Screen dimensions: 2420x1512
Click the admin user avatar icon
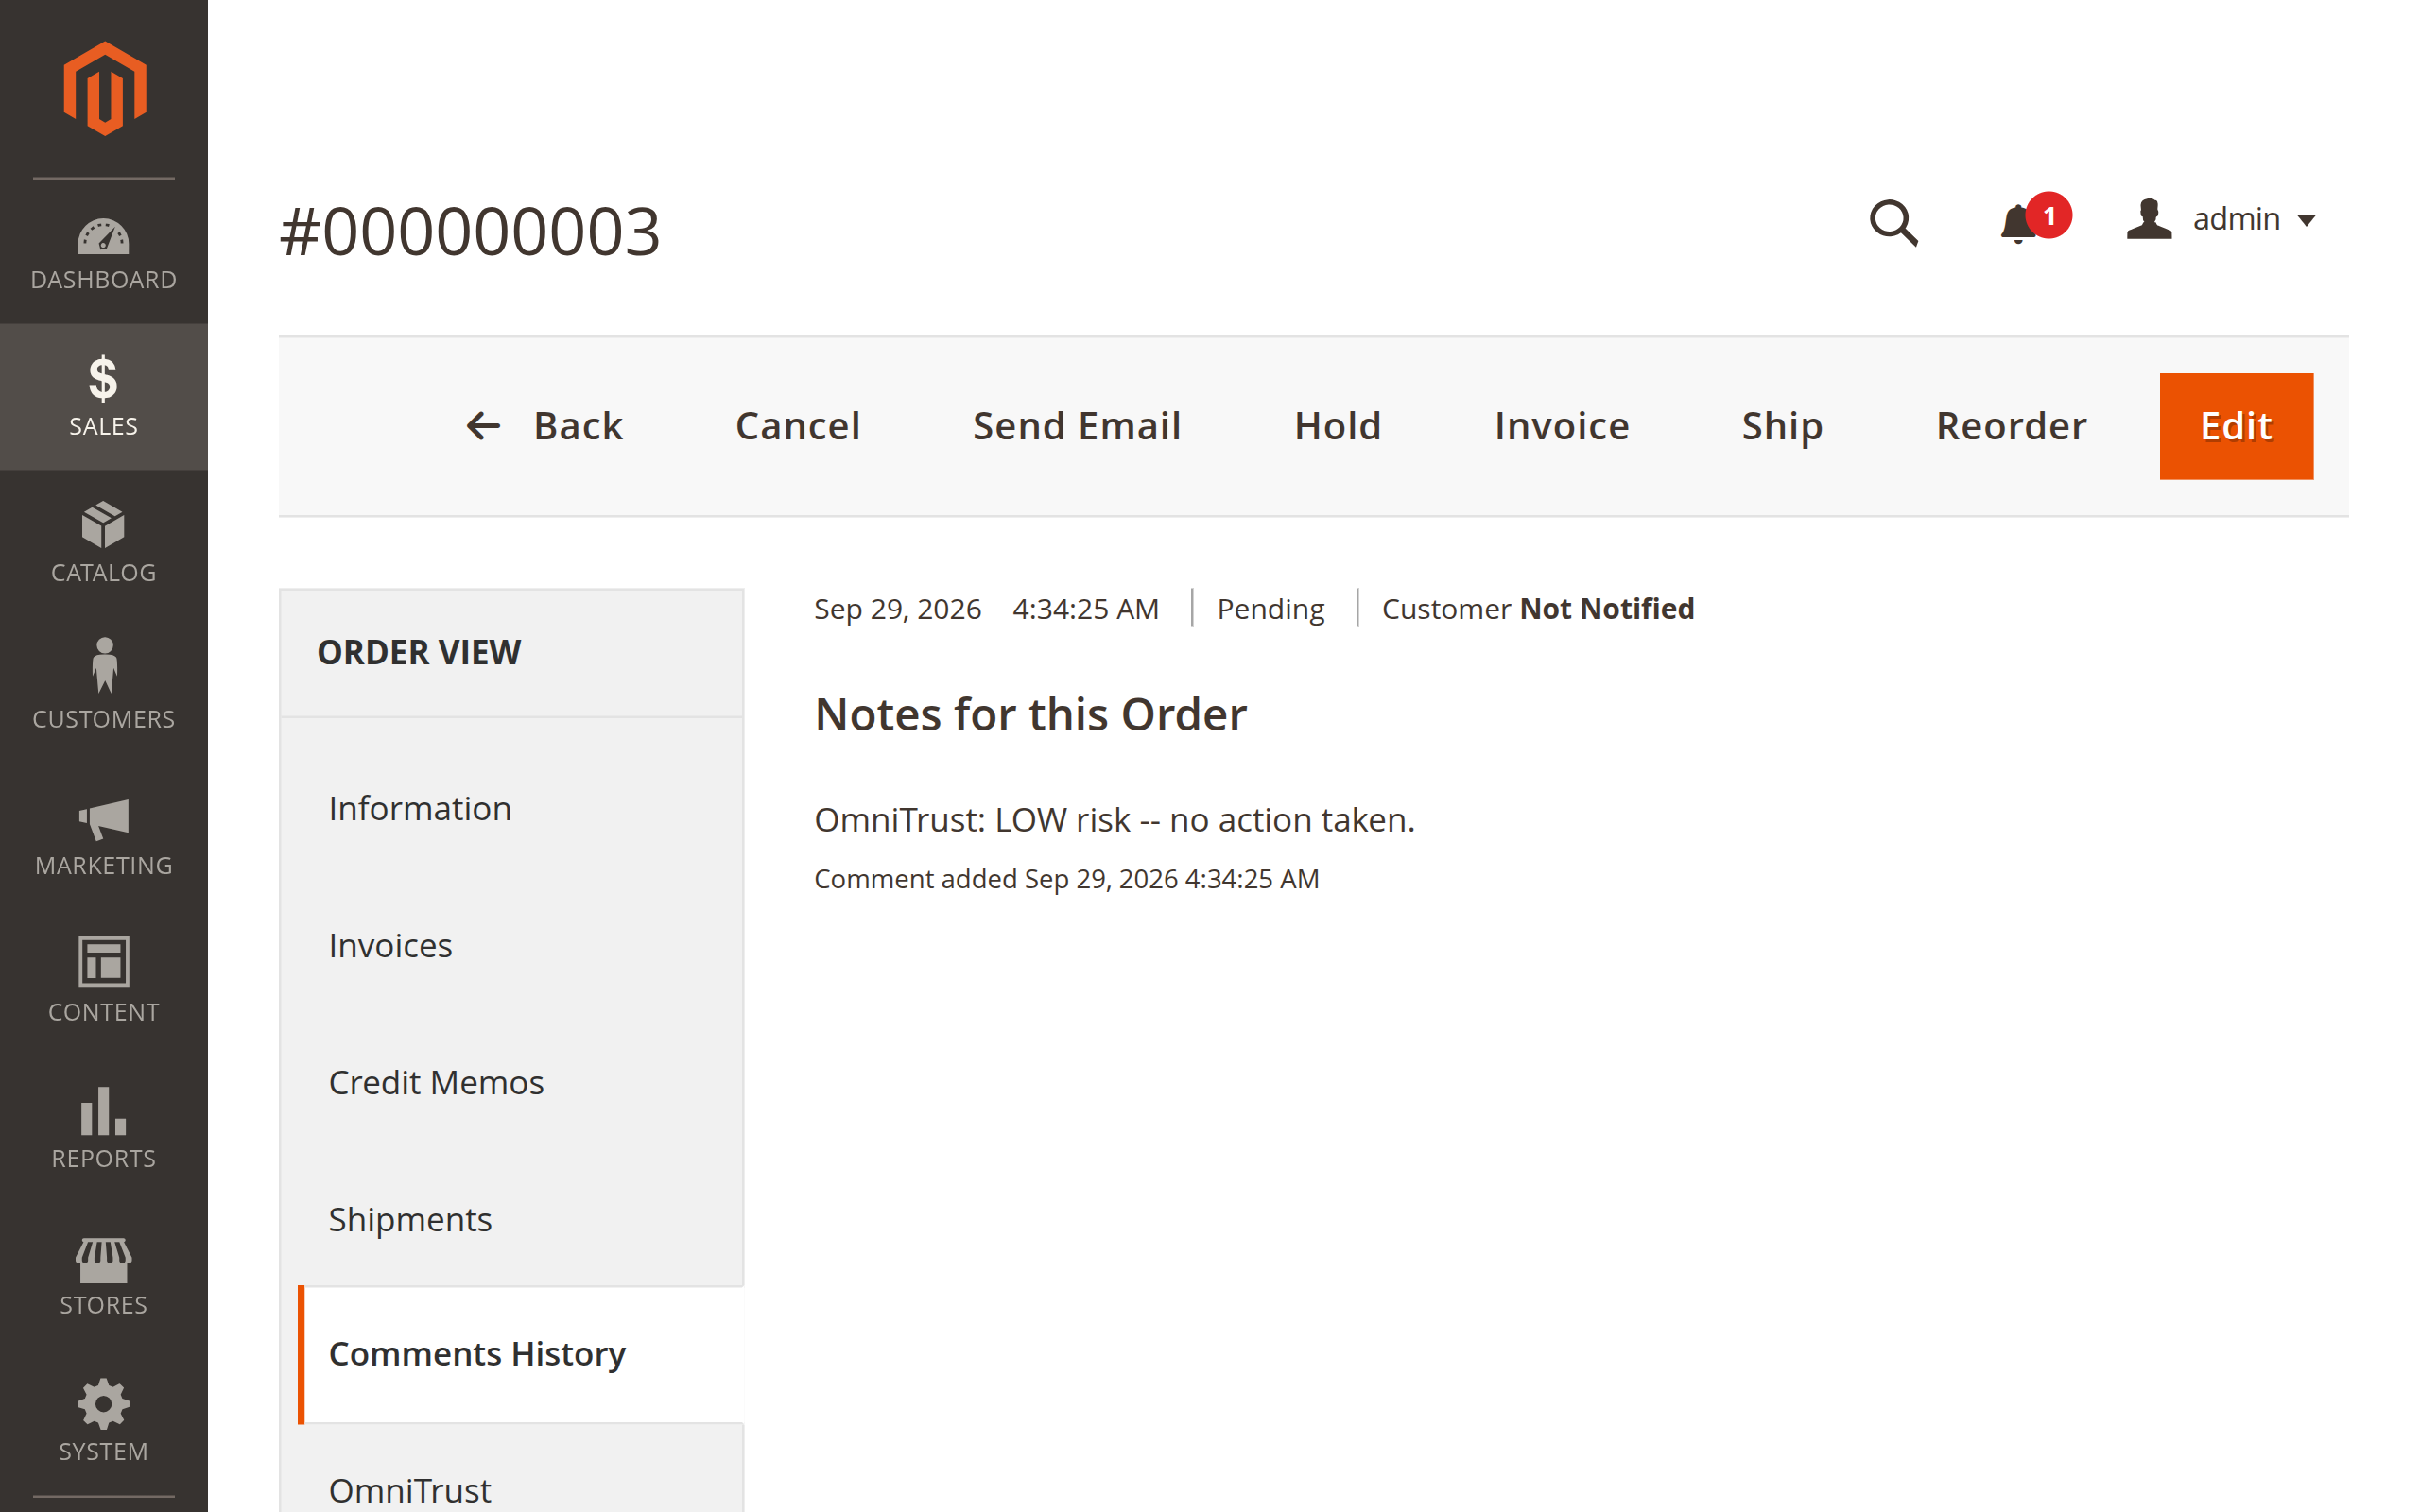2148,219
